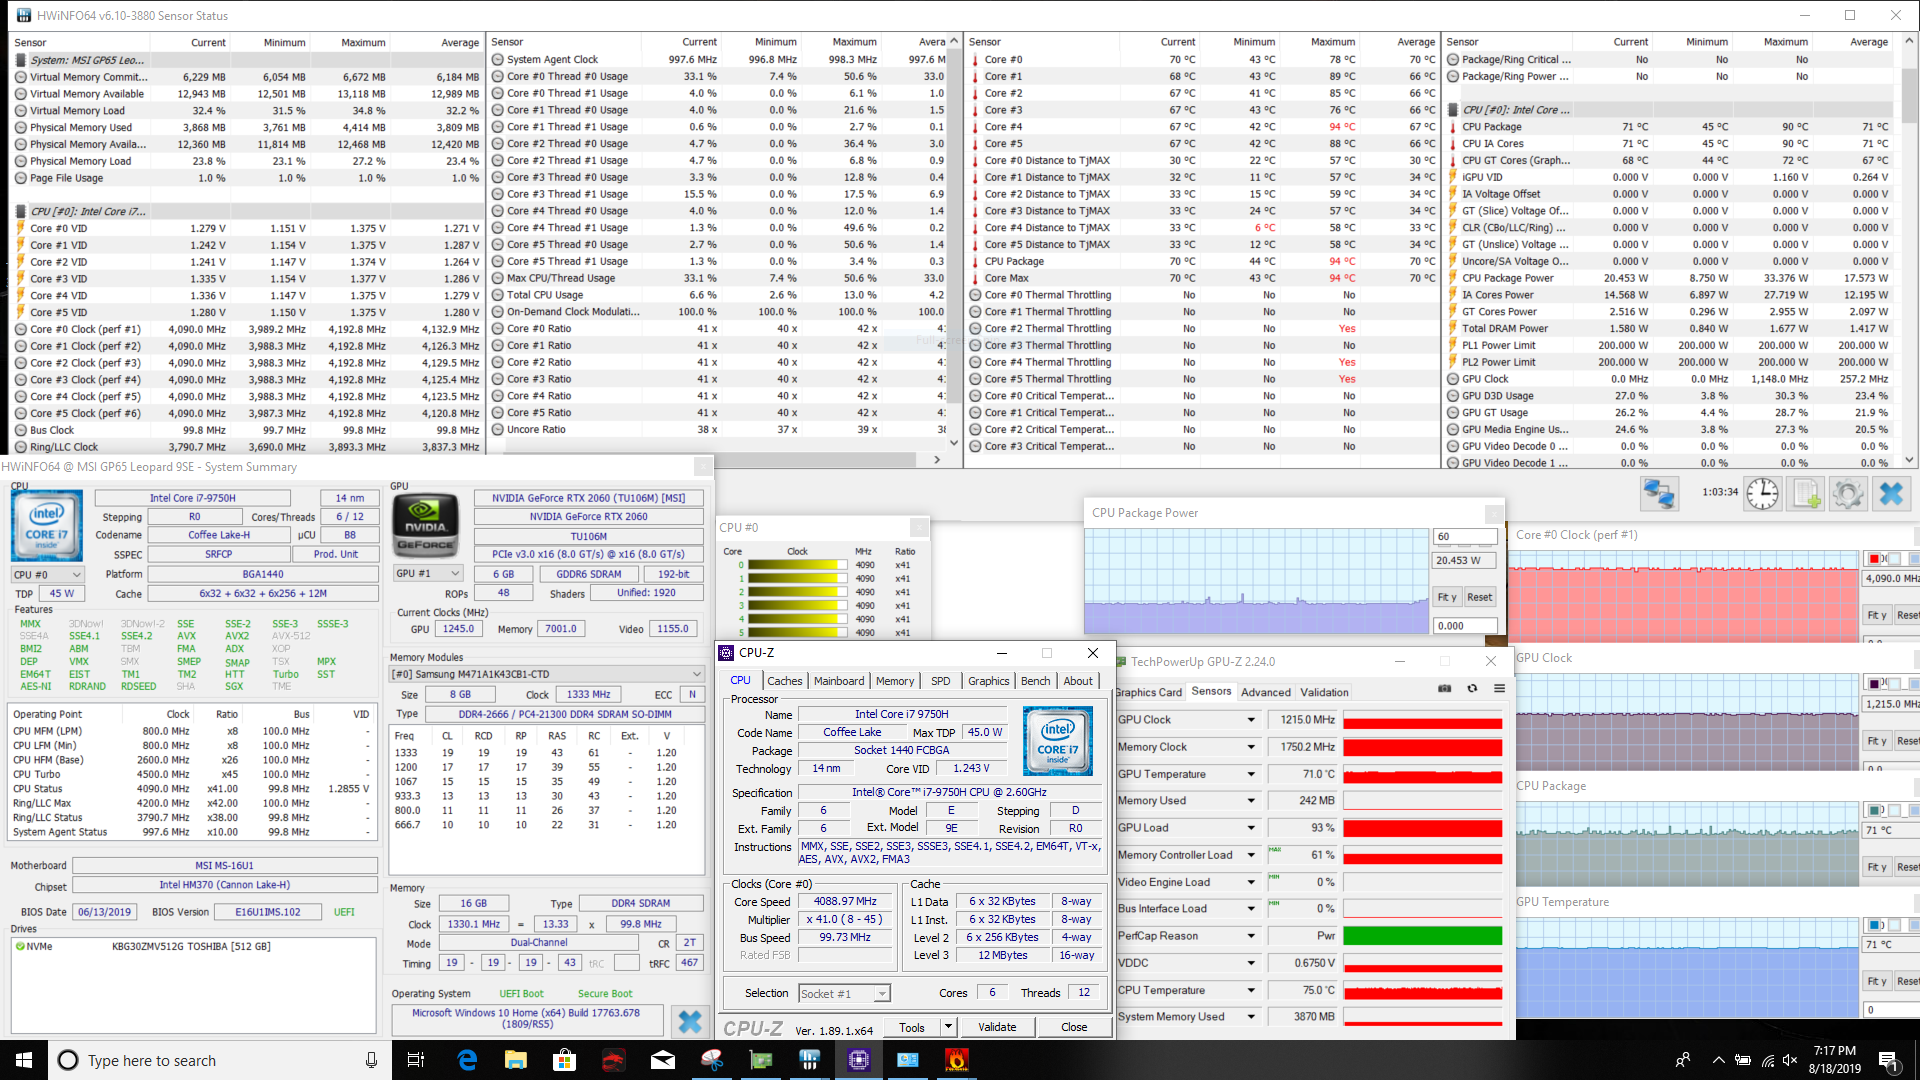Switch to CPU-Z via taskbar icon
This screenshot has height=1080, width=1920.
tap(859, 1060)
